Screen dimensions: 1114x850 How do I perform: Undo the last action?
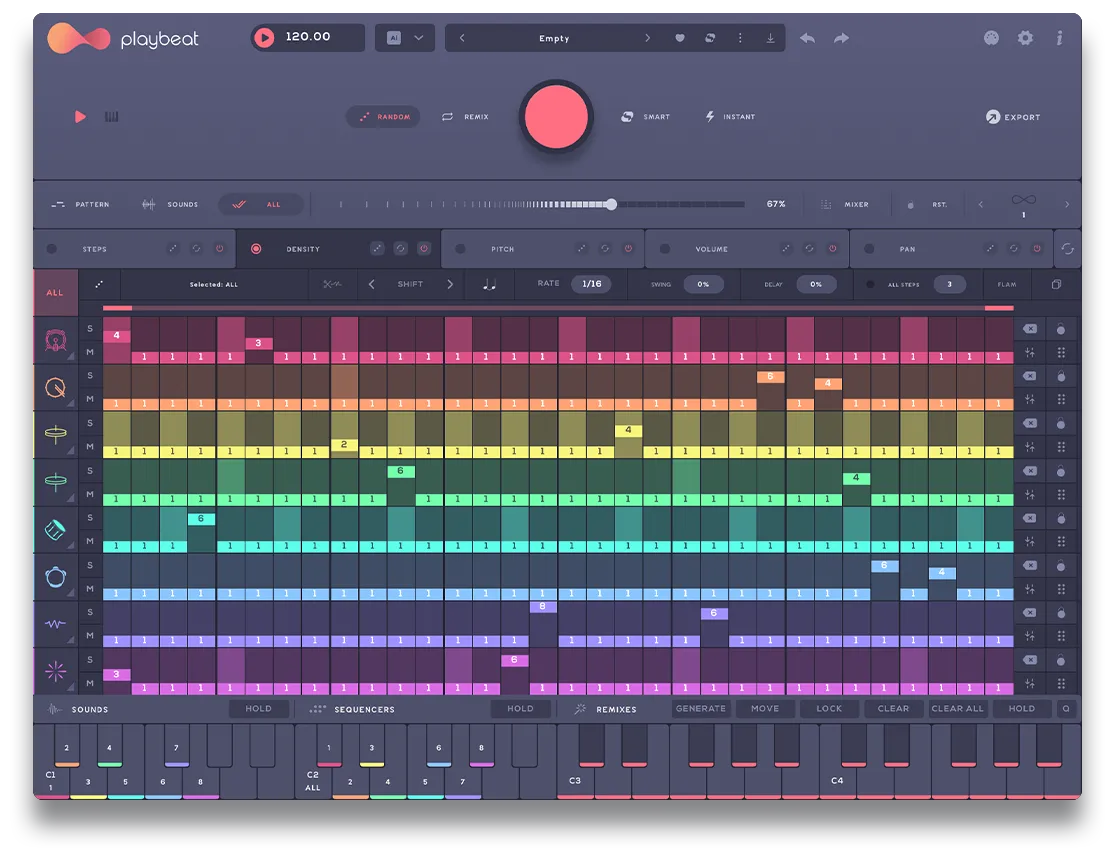pyautogui.click(x=808, y=38)
